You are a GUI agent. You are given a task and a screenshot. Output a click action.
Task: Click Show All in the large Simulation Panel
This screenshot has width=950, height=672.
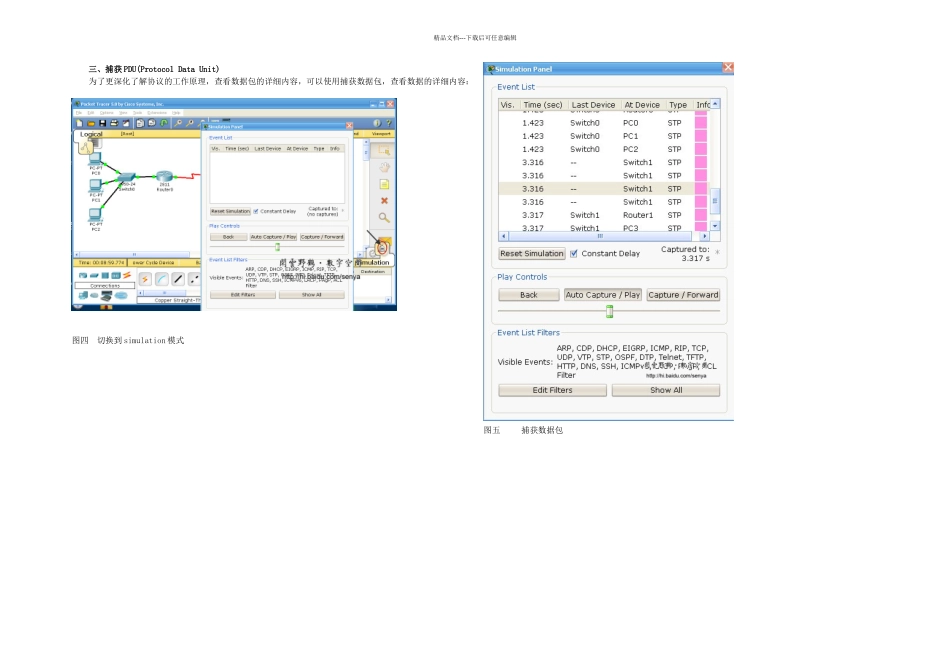point(666,390)
